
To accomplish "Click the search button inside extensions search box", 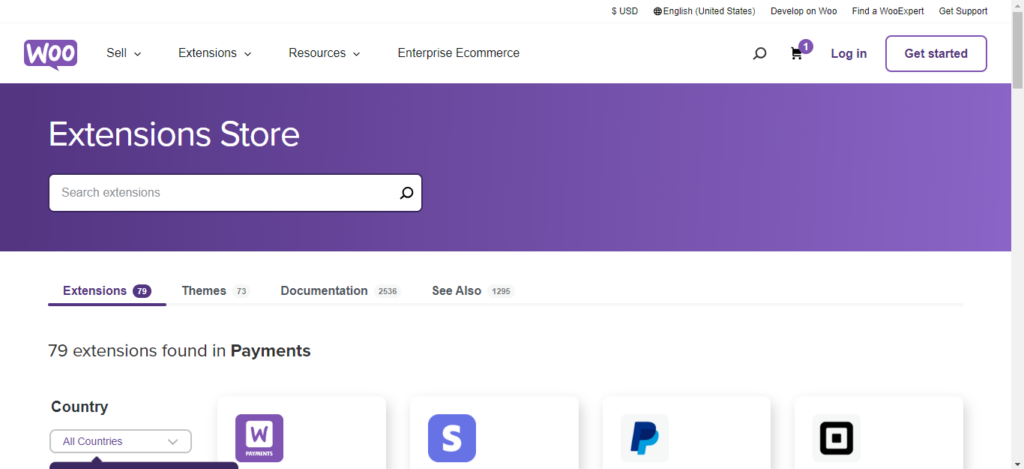I will (406, 193).
